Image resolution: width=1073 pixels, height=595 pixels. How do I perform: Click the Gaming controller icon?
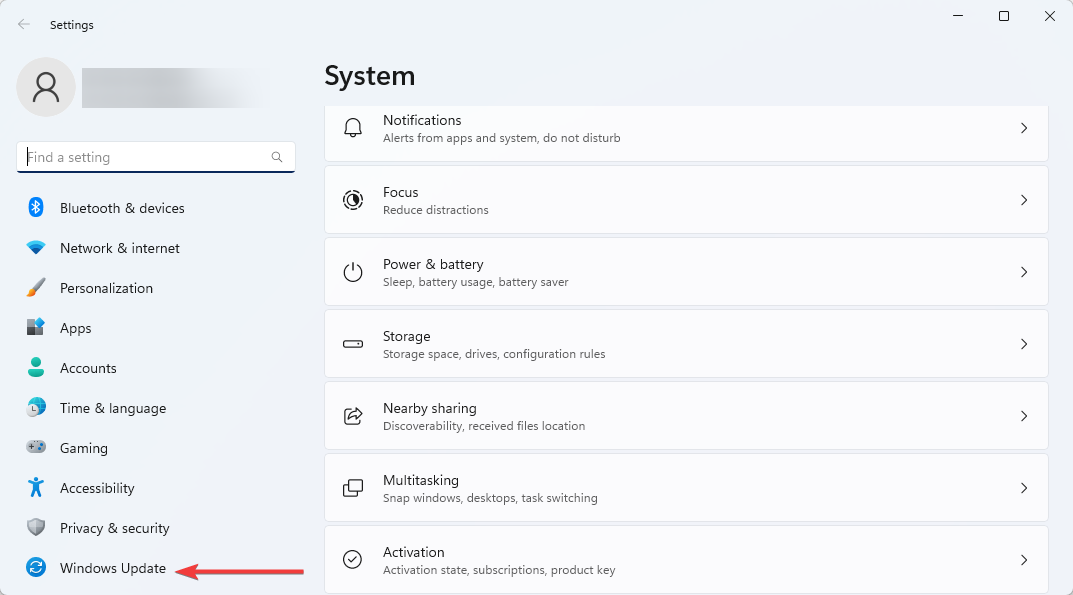point(36,447)
